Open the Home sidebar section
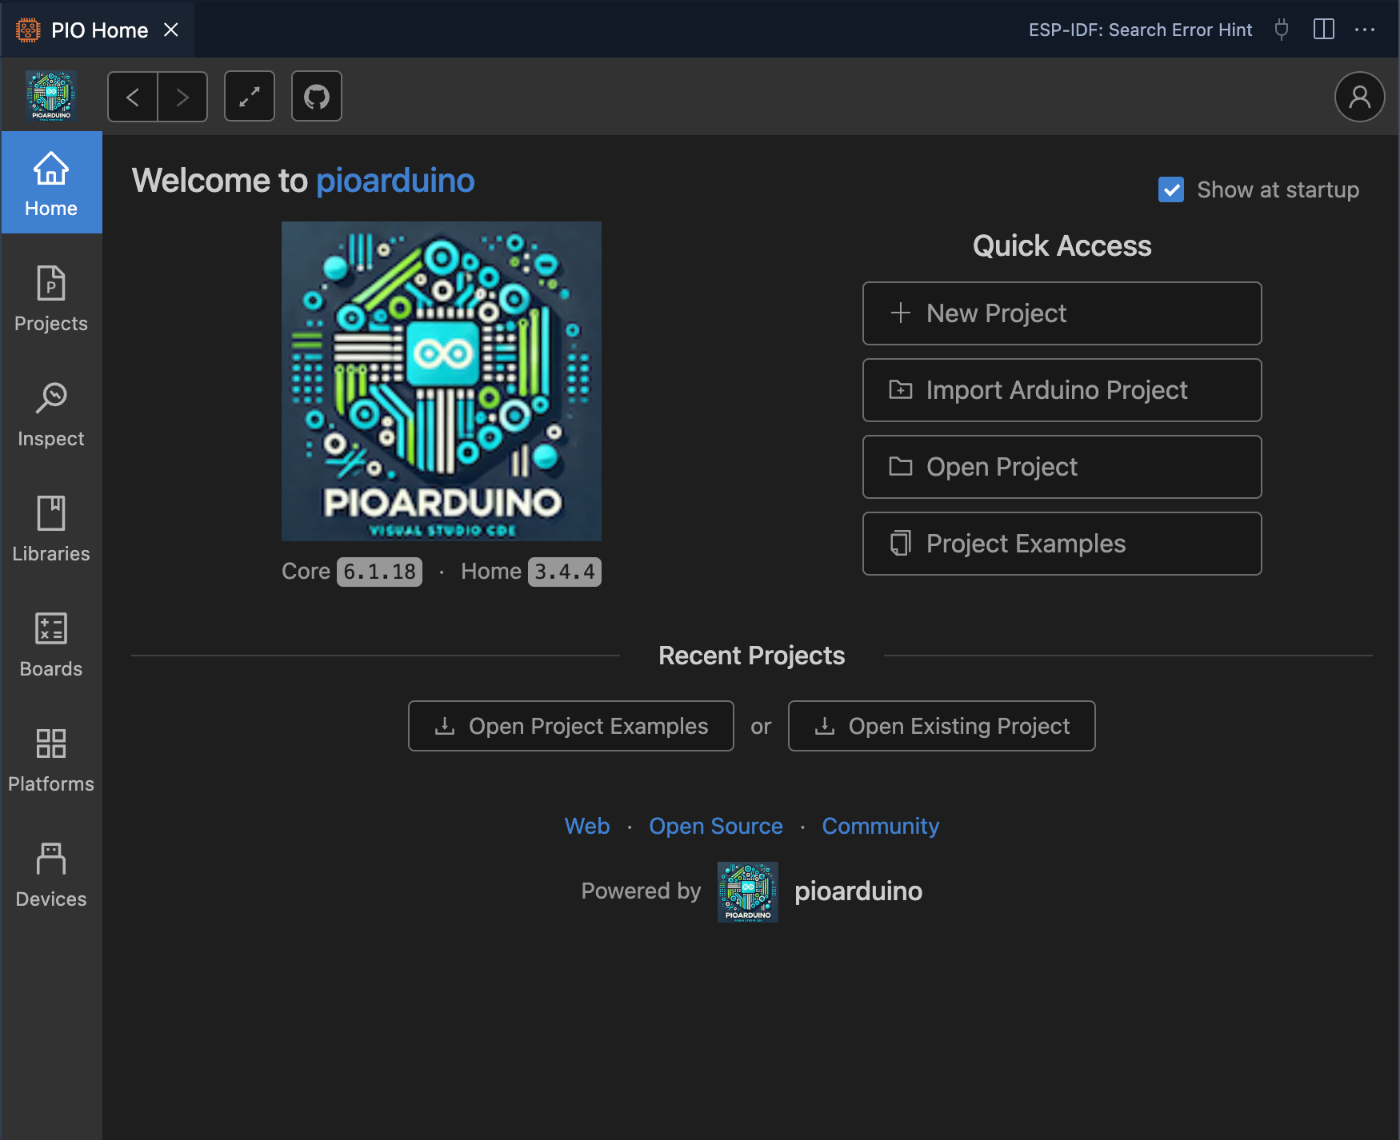Viewport: 1400px width, 1140px height. click(51, 183)
